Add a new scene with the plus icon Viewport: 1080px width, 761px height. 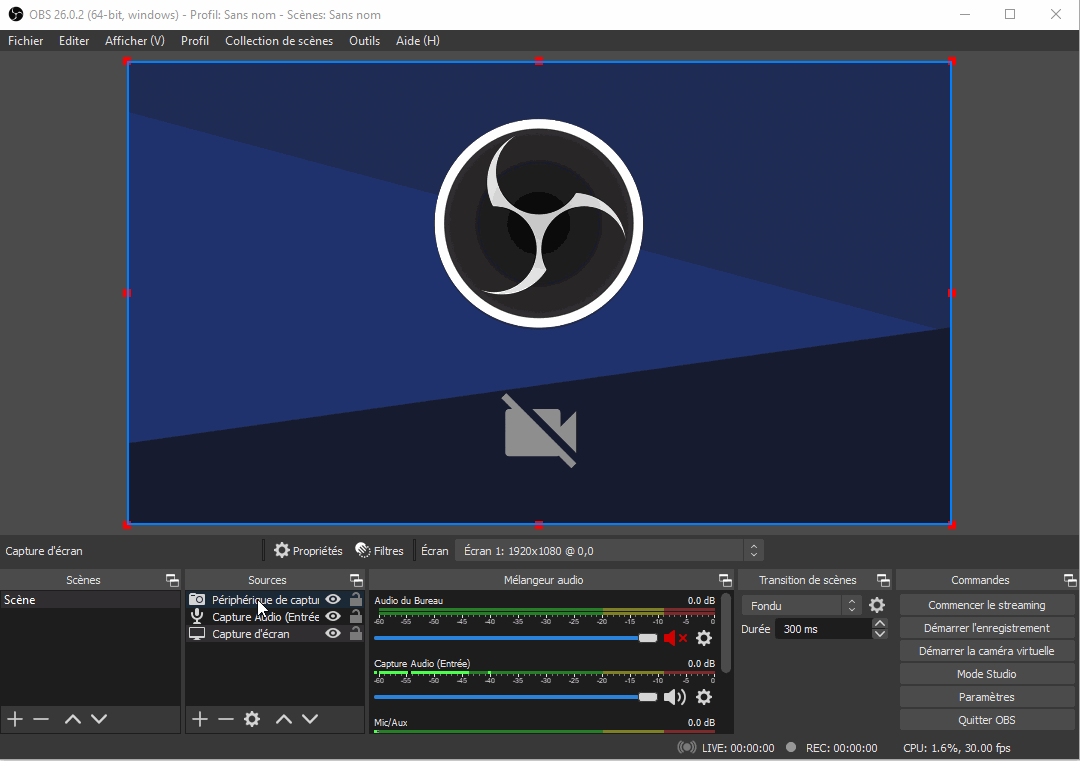[15, 719]
